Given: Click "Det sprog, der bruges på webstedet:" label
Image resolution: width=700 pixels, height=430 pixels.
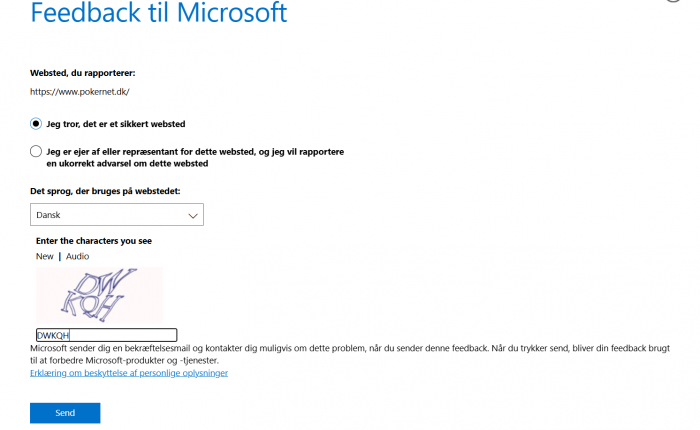Looking at the screenshot, I should [x=105, y=191].
